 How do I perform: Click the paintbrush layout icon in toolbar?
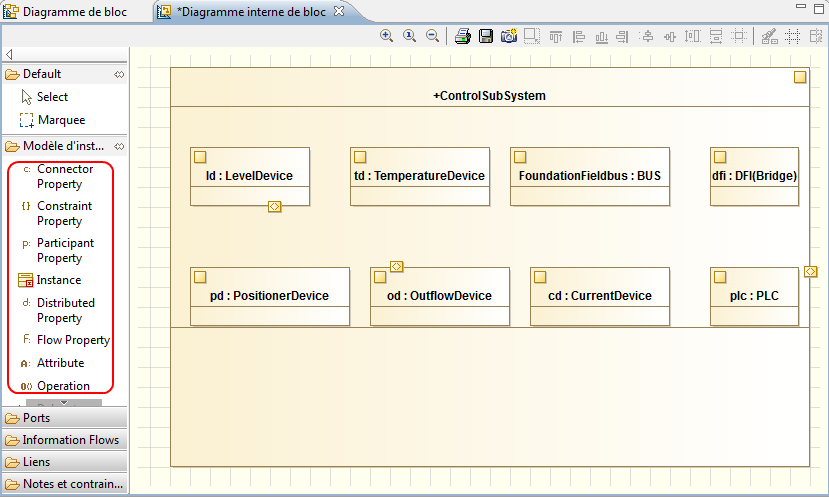coord(769,36)
